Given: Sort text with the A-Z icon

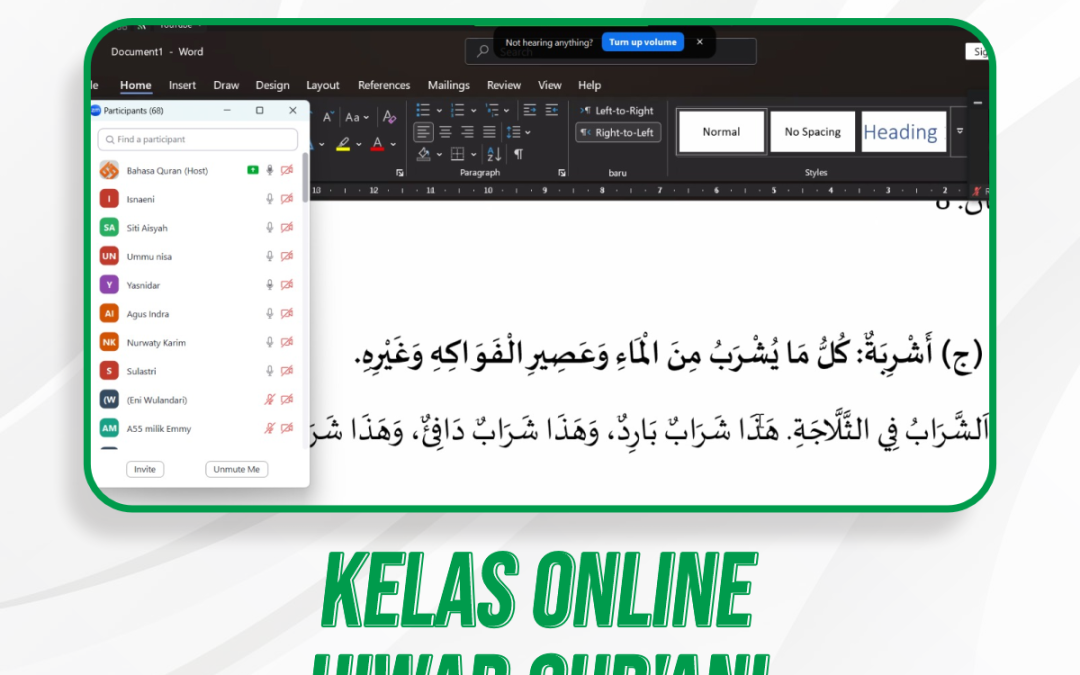Looking at the screenshot, I should 494,154.
